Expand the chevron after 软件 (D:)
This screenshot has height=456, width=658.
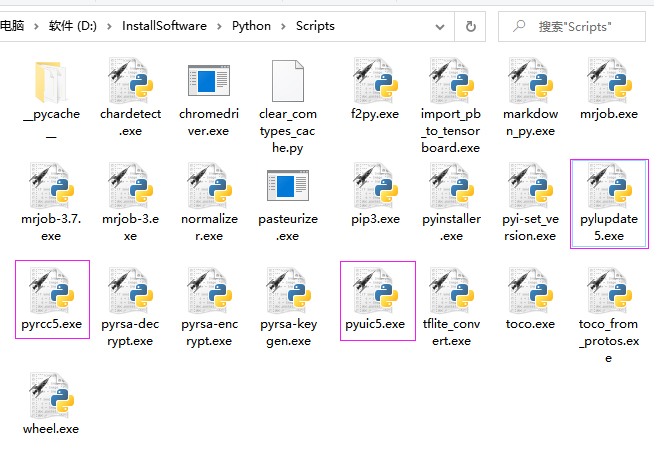(109, 26)
